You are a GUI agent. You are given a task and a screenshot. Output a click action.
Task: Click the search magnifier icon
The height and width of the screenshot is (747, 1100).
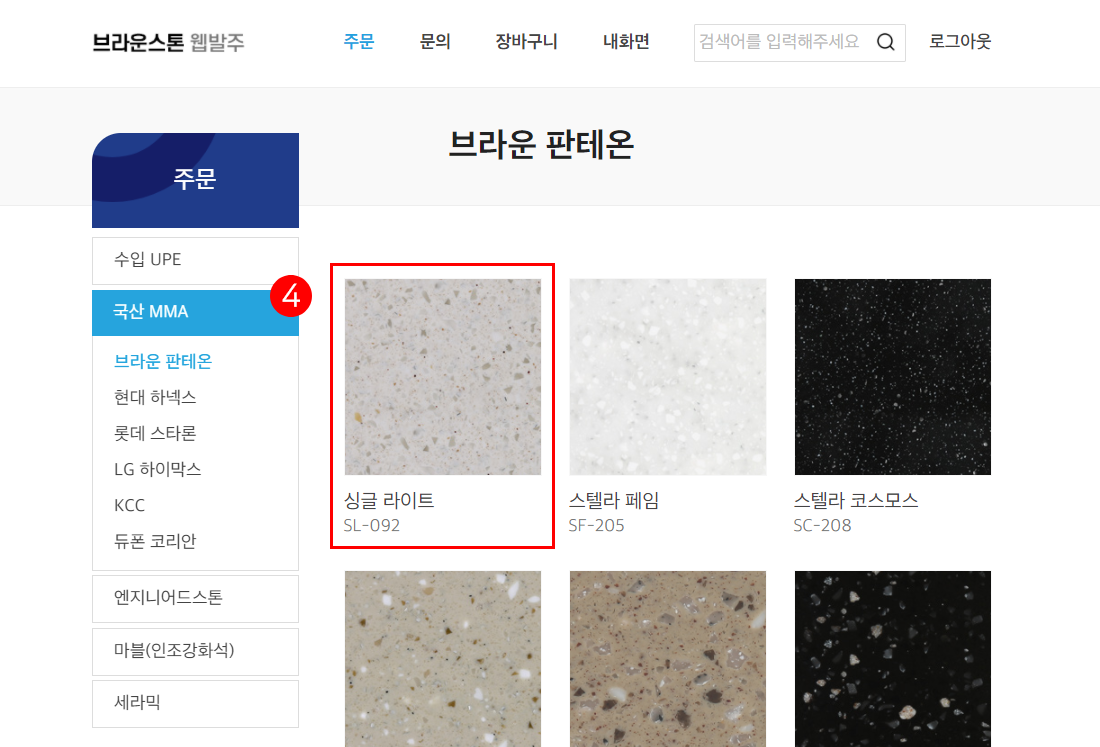click(885, 42)
